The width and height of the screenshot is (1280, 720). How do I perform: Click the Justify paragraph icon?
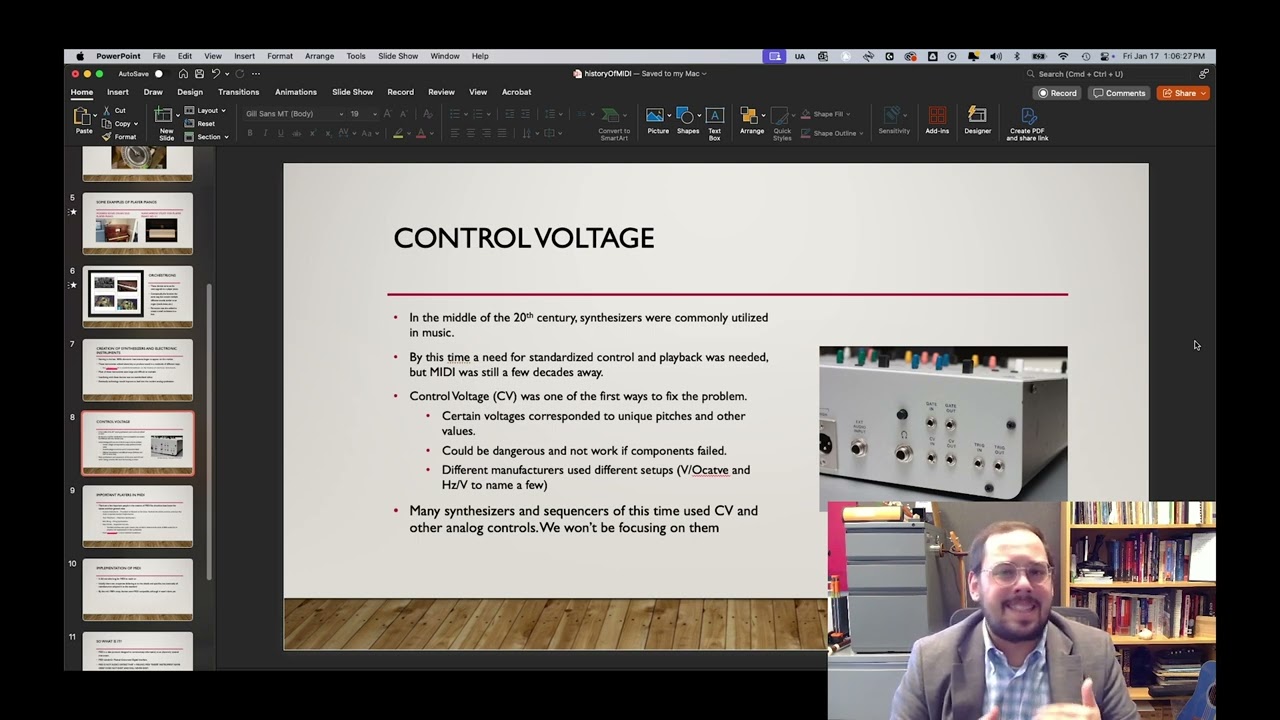point(502,133)
